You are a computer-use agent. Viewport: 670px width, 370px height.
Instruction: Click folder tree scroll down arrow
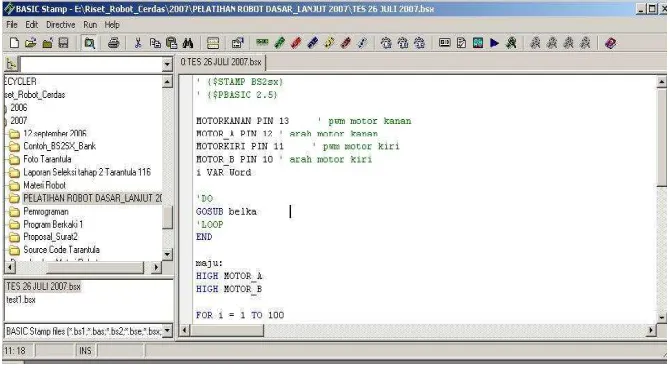[x=168, y=254]
